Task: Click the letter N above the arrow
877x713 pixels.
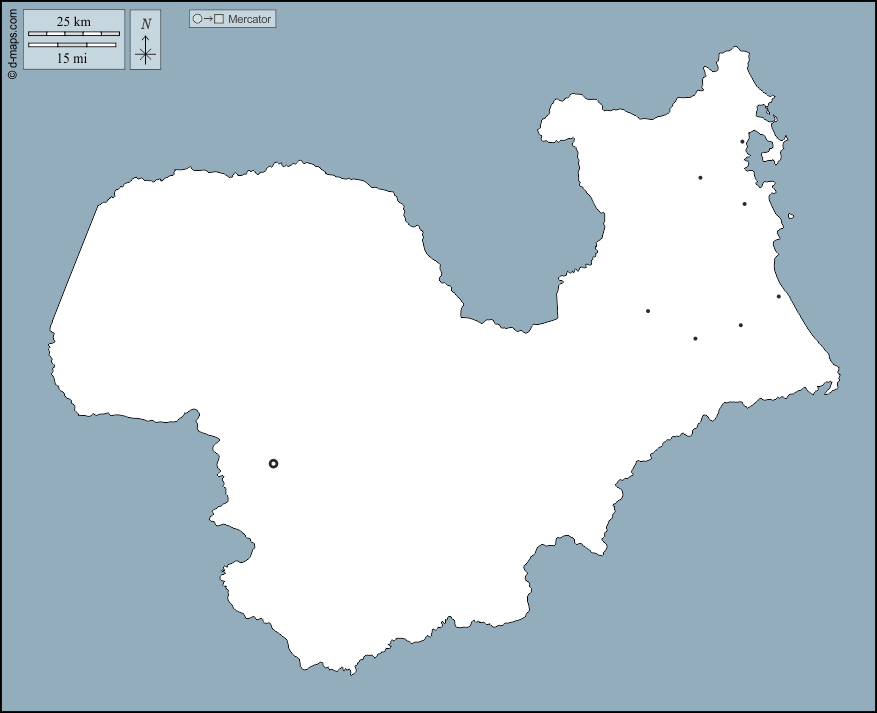Action: click(x=146, y=24)
